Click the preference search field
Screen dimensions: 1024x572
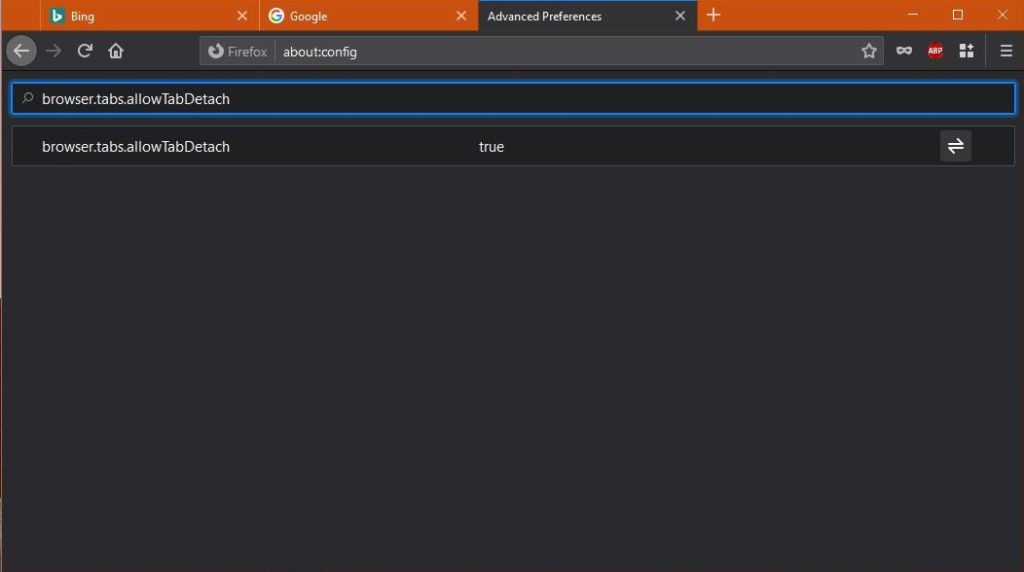tap(513, 99)
